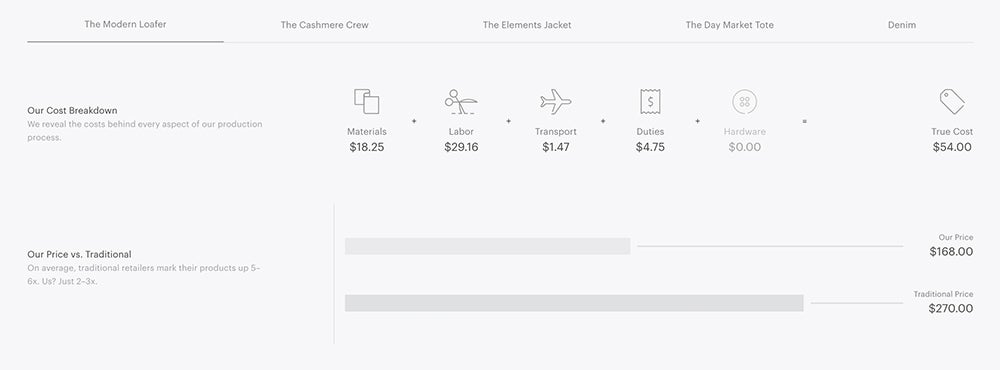
Task: Click the $54.00 True Cost amount
Action: (952, 147)
